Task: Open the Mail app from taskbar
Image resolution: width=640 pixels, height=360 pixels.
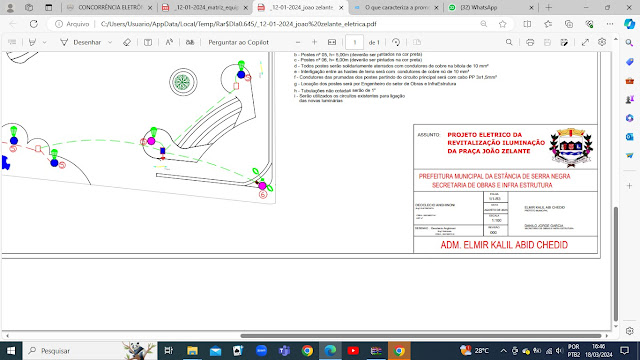Action: point(215,351)
